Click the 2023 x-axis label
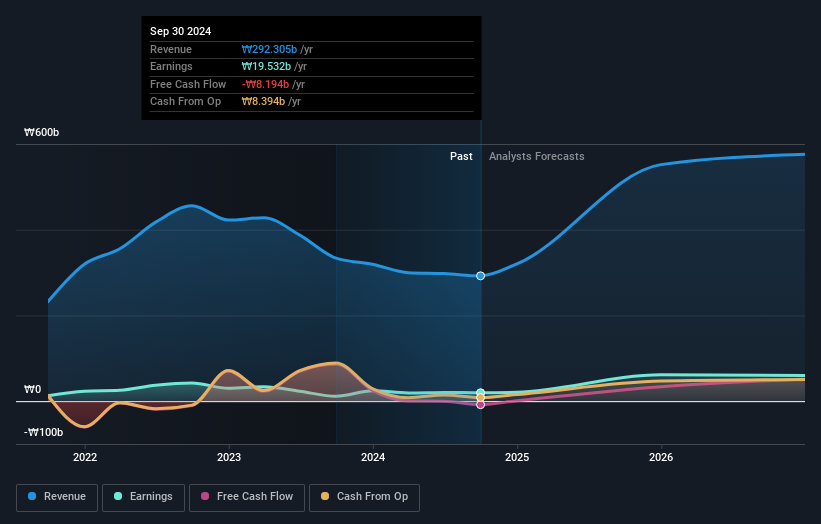Image resolution: width=821 pixels, height=524 pixels. click(229, 458)
